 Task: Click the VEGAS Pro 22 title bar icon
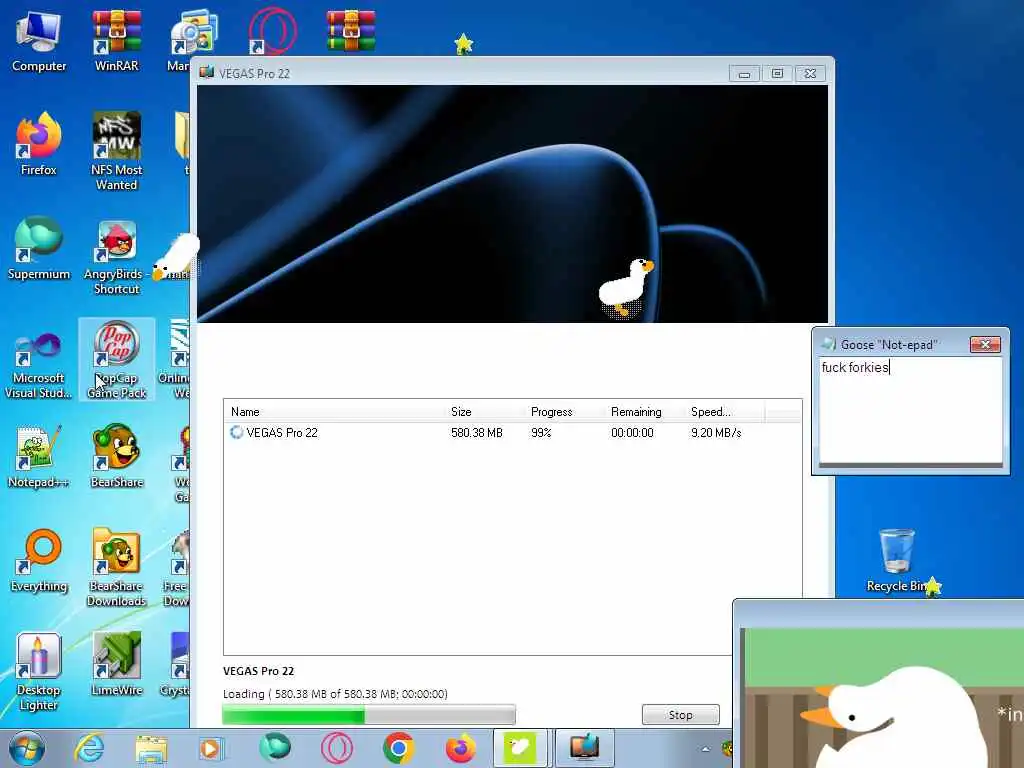[206, 72]
